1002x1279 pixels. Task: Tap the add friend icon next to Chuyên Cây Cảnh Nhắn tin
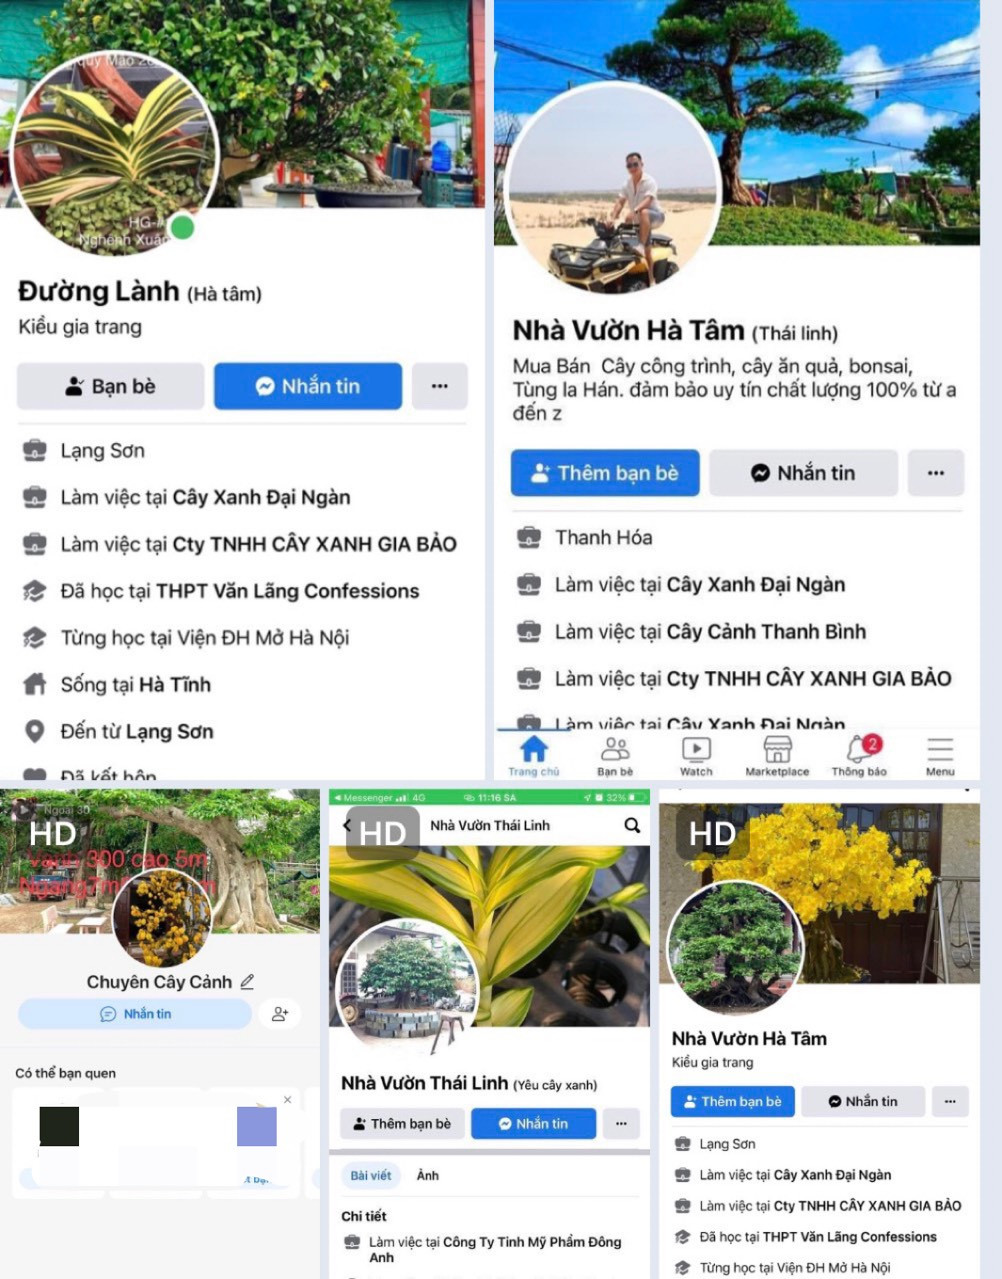coord(280,1014)
